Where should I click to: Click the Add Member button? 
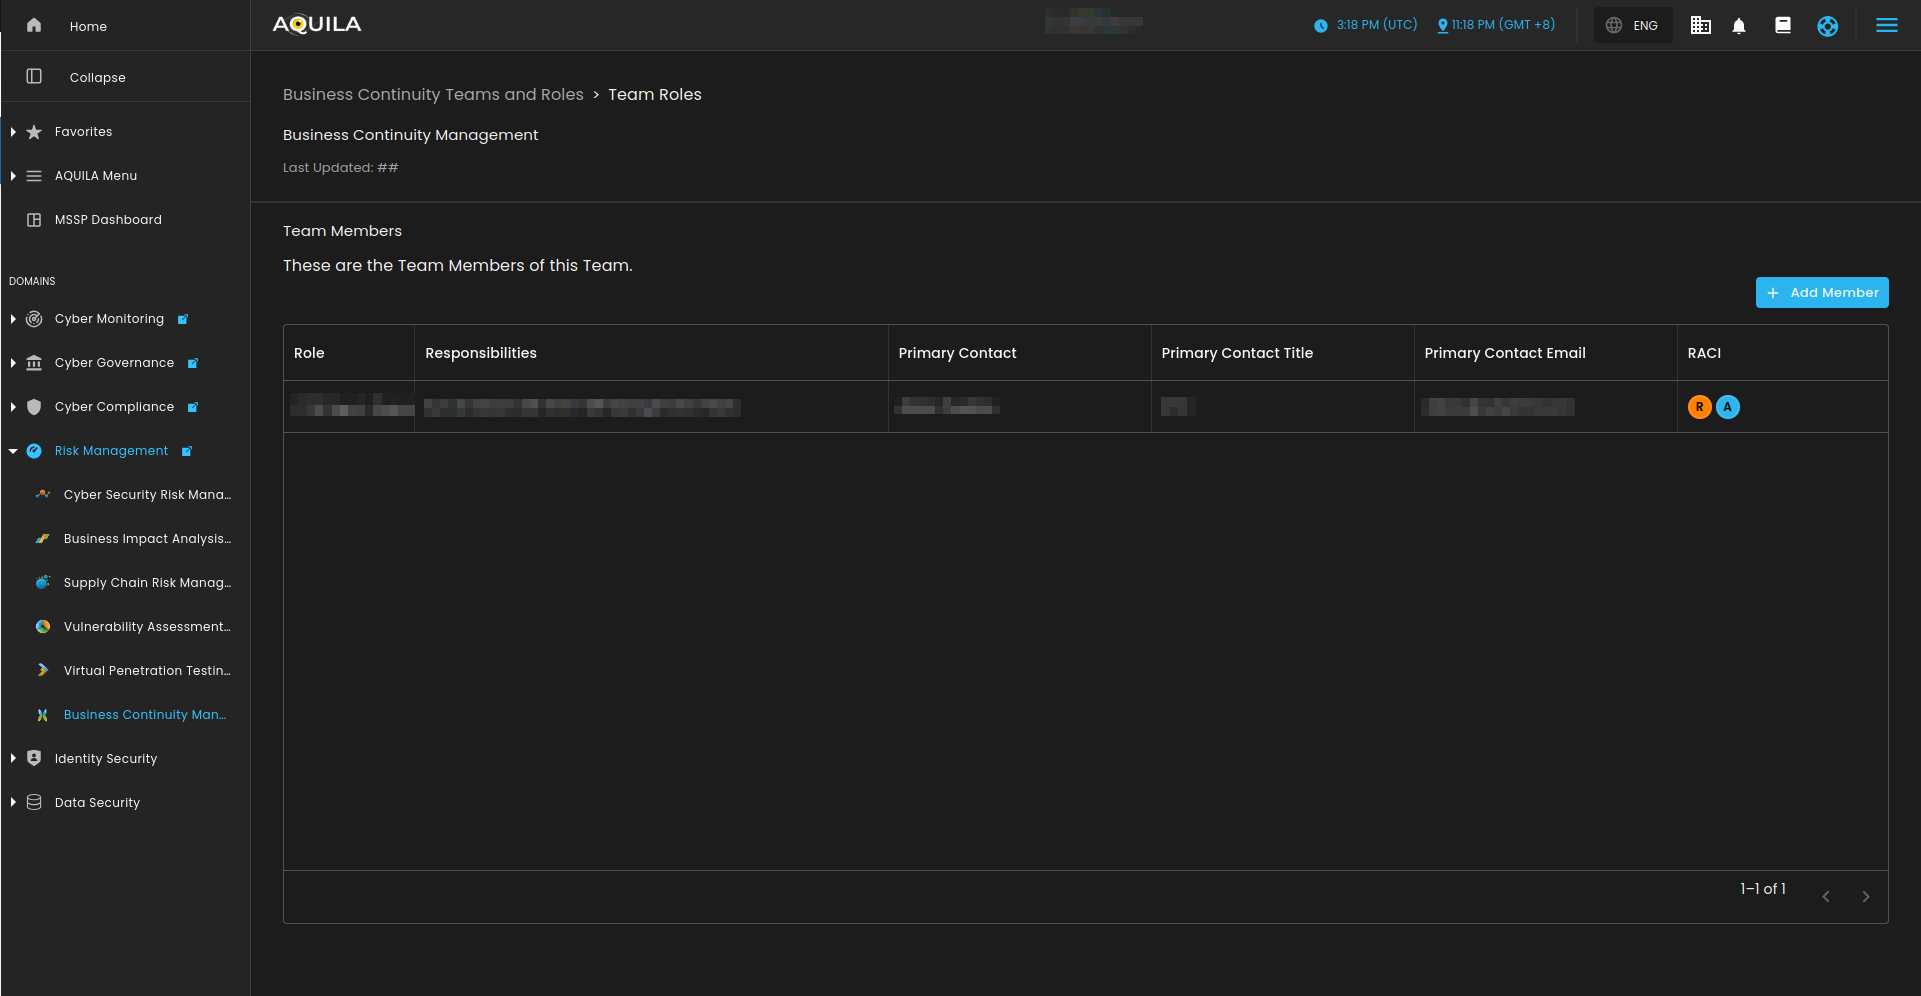[x=1821, y=293]
